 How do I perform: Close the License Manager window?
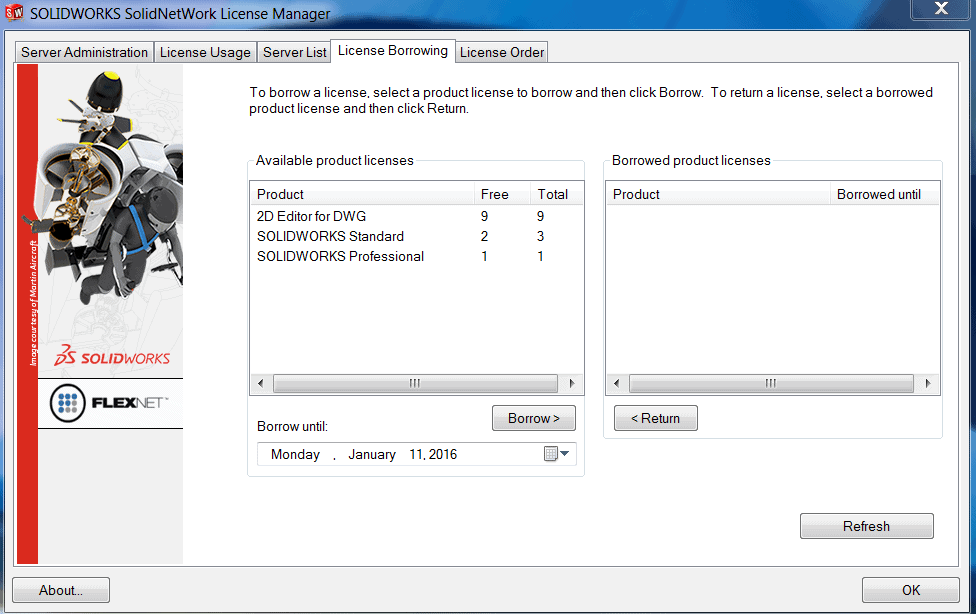click(x=941, y=9)
